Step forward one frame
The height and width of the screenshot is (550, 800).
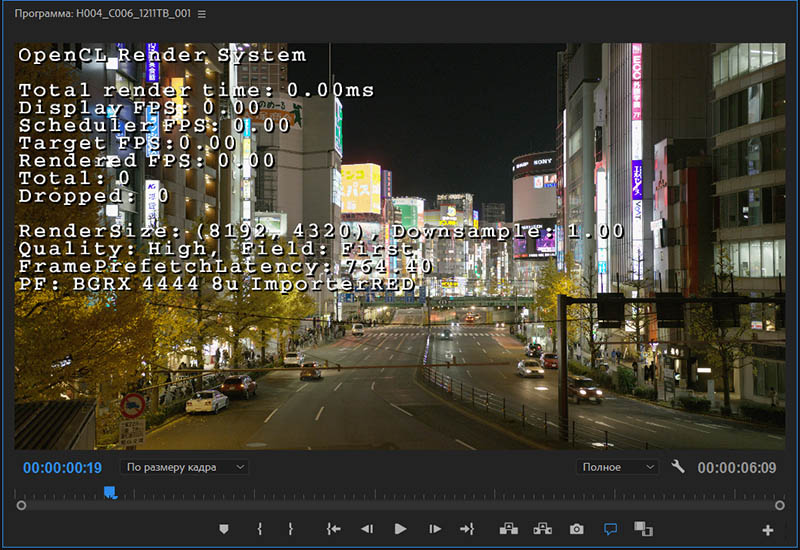click(435, 529)
